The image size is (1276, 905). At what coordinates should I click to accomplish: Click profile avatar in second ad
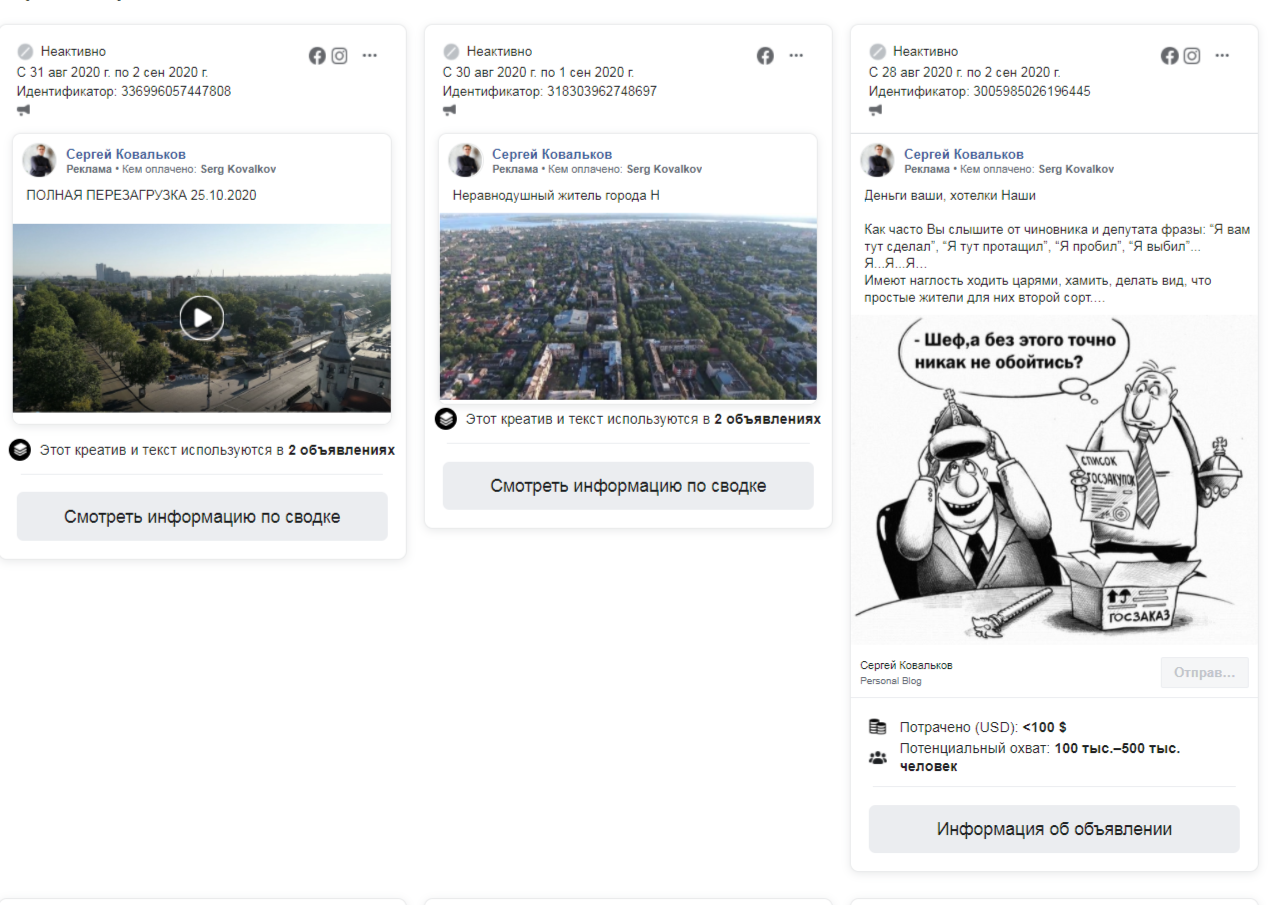pos(465,160)
